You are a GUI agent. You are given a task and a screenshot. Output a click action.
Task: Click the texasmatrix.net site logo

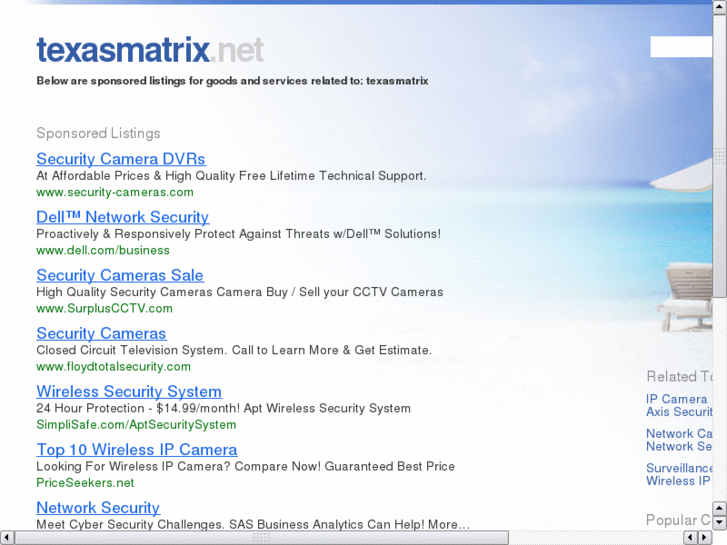(150, 50)
